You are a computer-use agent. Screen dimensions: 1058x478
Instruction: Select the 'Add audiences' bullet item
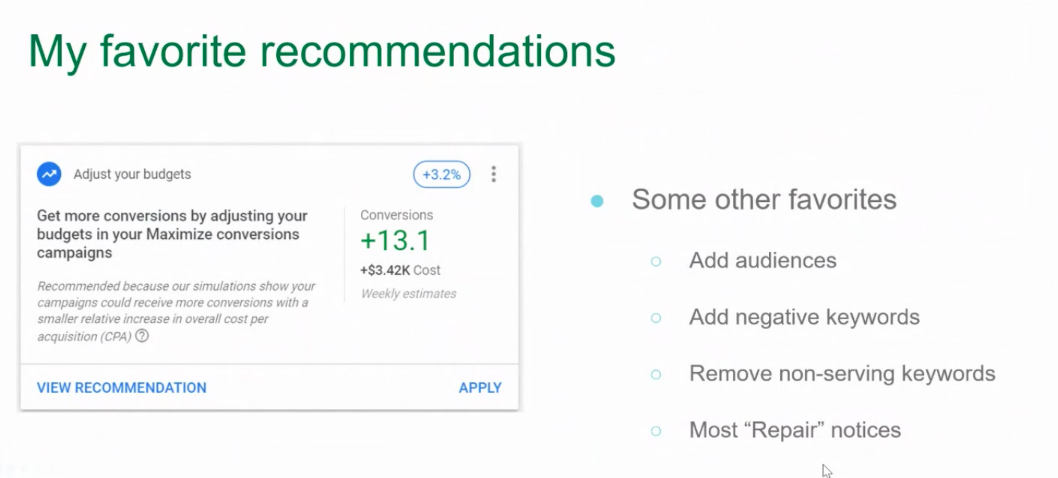[762, 261]
